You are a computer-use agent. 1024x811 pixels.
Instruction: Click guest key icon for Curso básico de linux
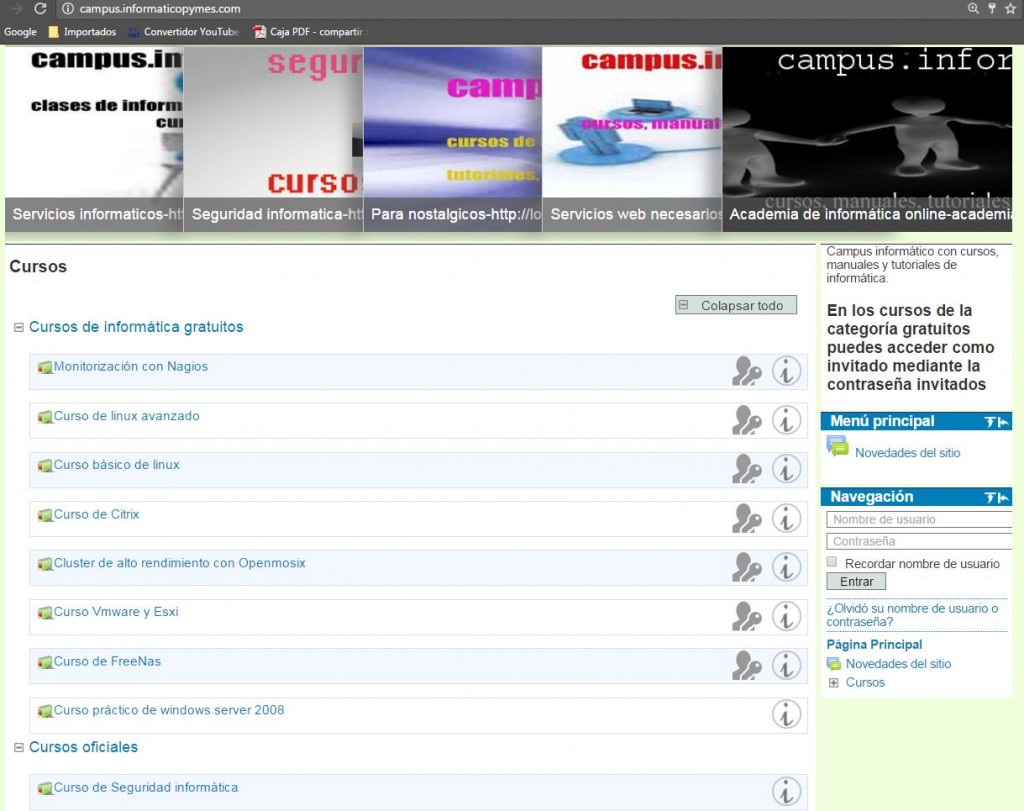[x=746, y=469]
